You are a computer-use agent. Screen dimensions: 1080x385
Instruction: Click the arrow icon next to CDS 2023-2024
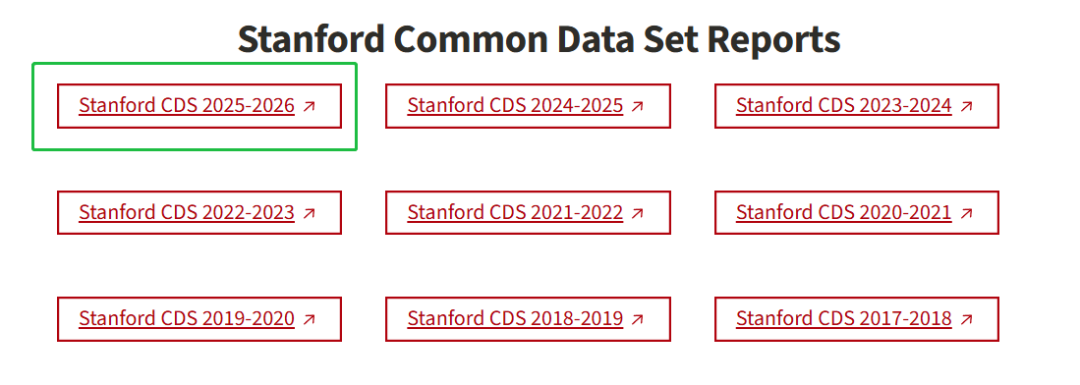coord(966,107)
